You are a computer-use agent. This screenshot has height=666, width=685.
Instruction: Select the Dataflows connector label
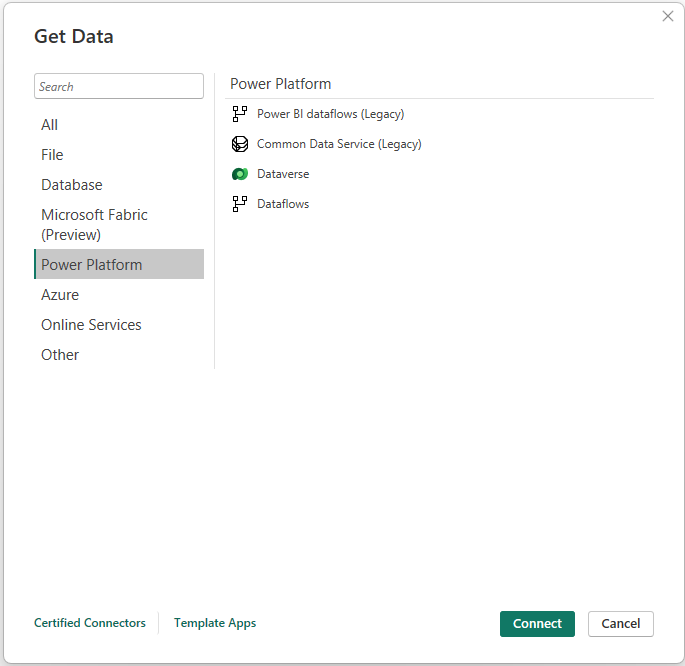tap(283, 204)
